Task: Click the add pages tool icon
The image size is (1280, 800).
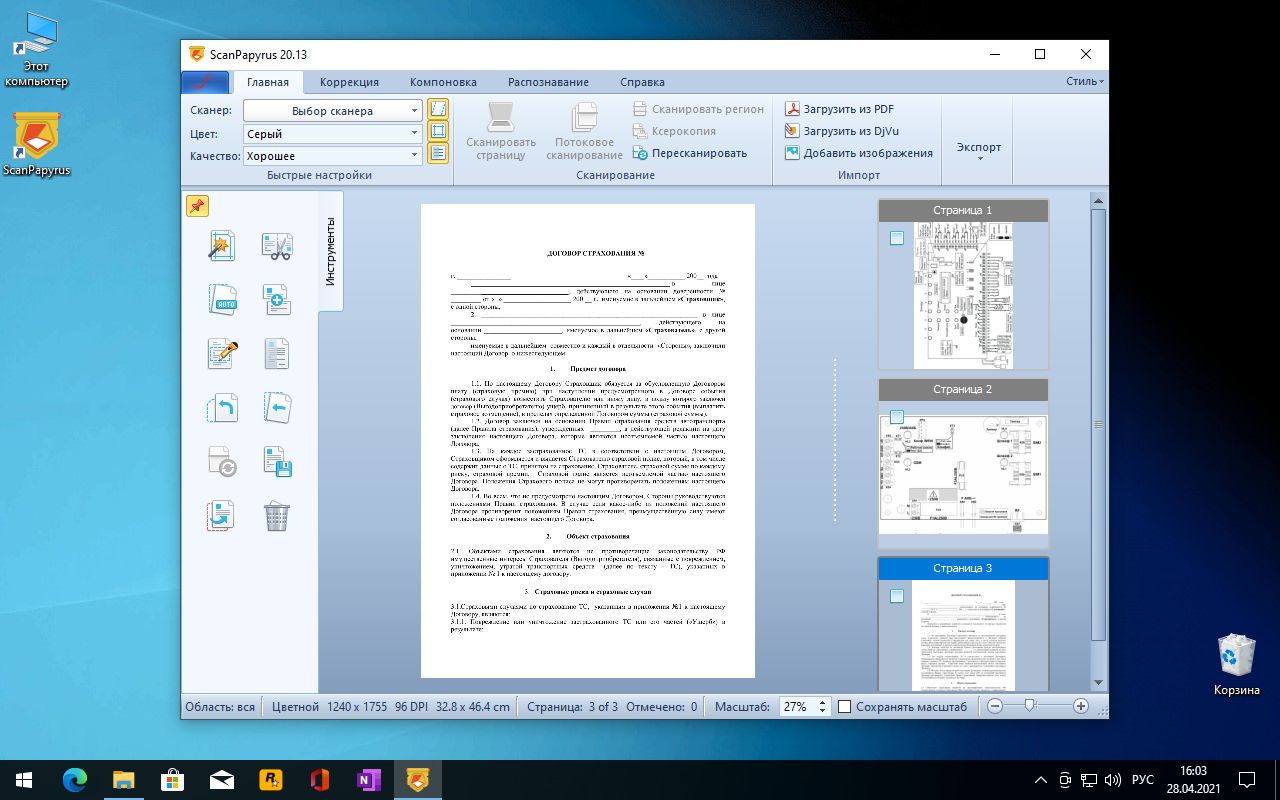Action: pos(278,296)
